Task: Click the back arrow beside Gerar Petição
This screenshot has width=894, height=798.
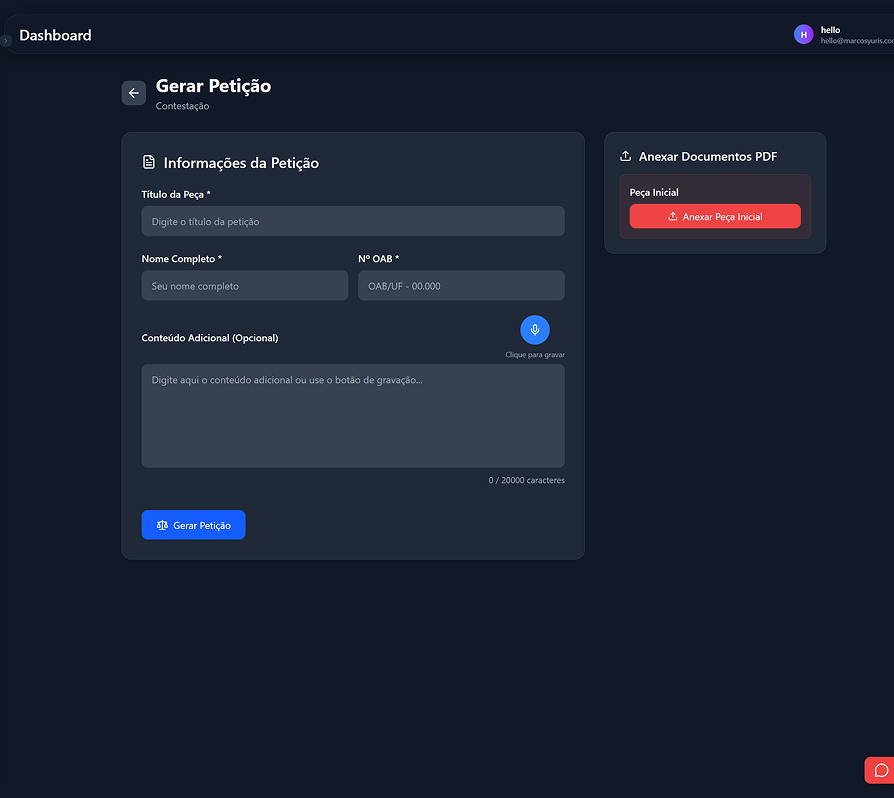Action: pyautogui.click(x=134, y=93)
